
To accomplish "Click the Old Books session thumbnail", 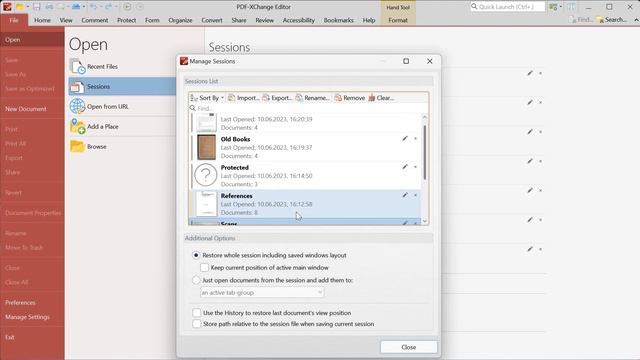I will pyautogui.click(x=206, y=147).
